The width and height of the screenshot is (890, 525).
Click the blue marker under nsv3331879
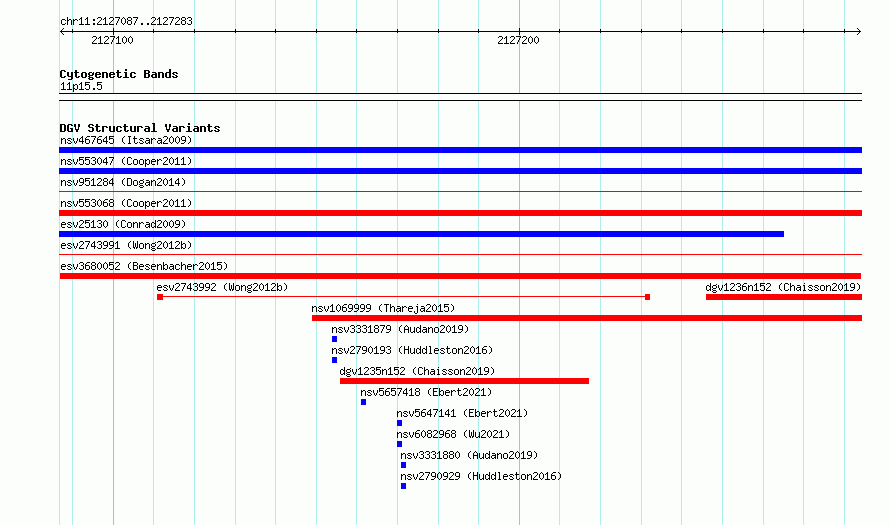334,339
